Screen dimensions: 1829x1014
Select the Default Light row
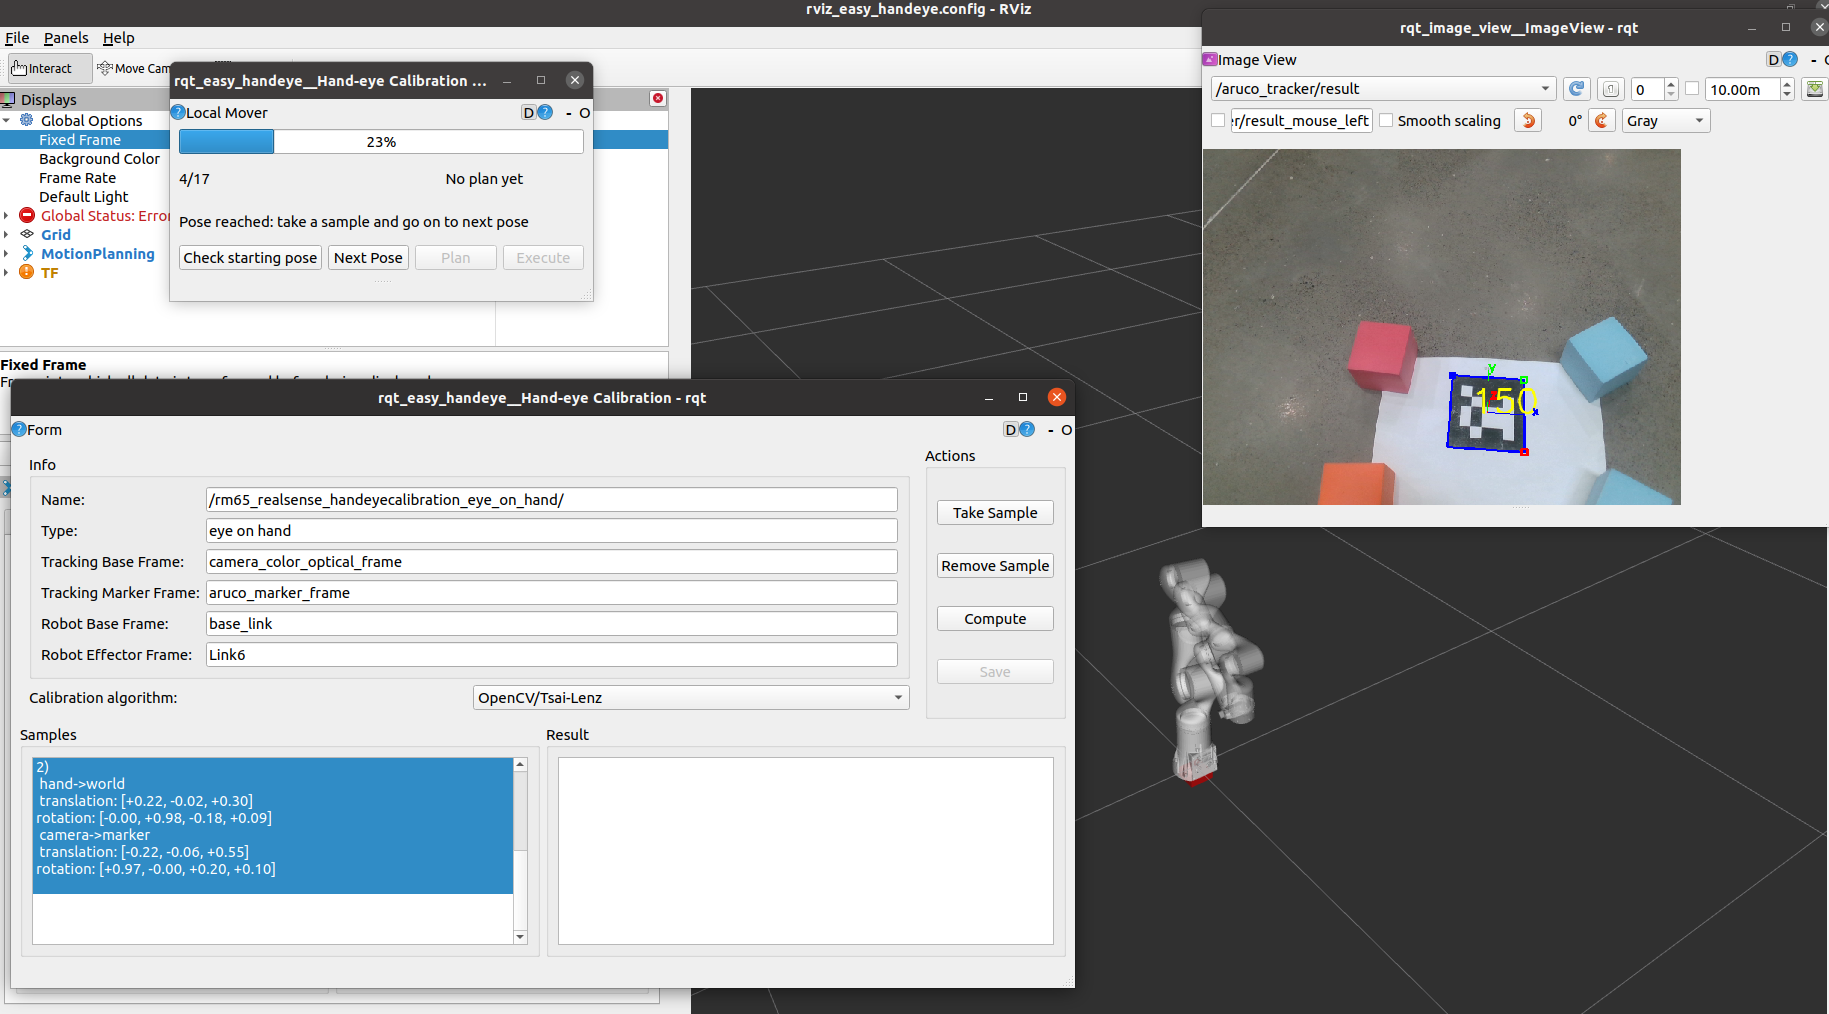[x=84, y=197]
